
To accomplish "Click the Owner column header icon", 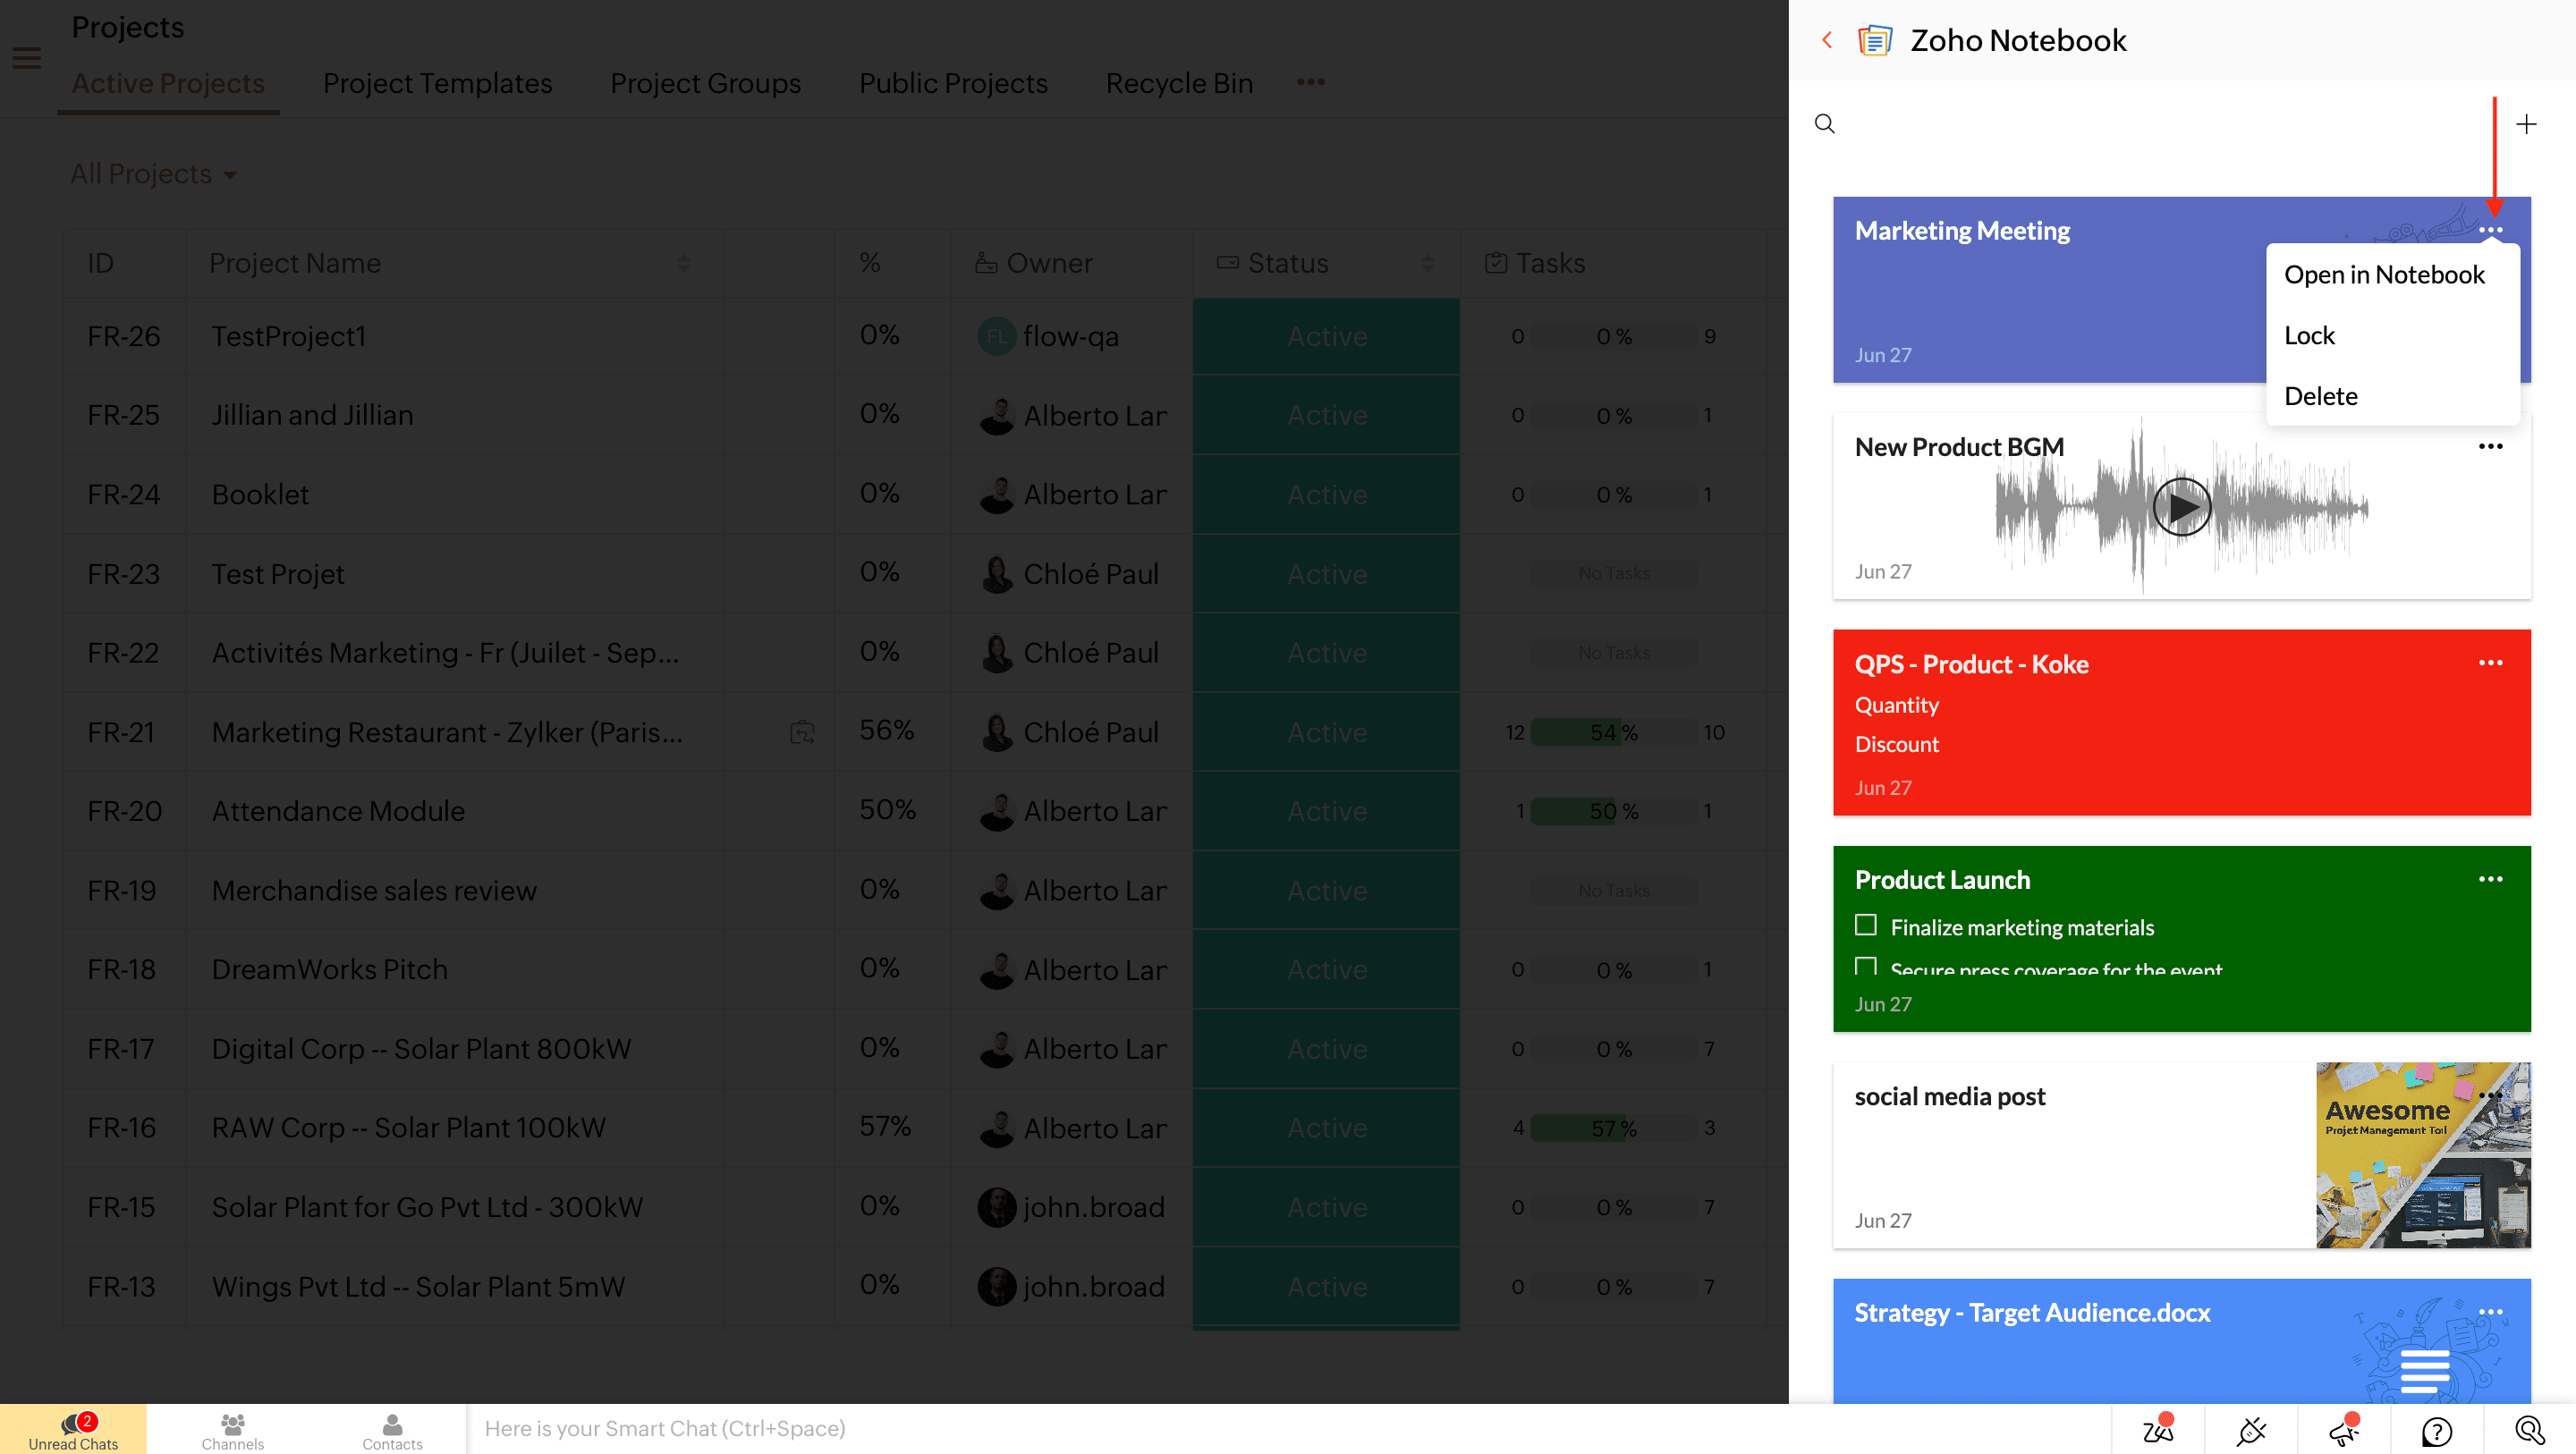I will (986, 263).
